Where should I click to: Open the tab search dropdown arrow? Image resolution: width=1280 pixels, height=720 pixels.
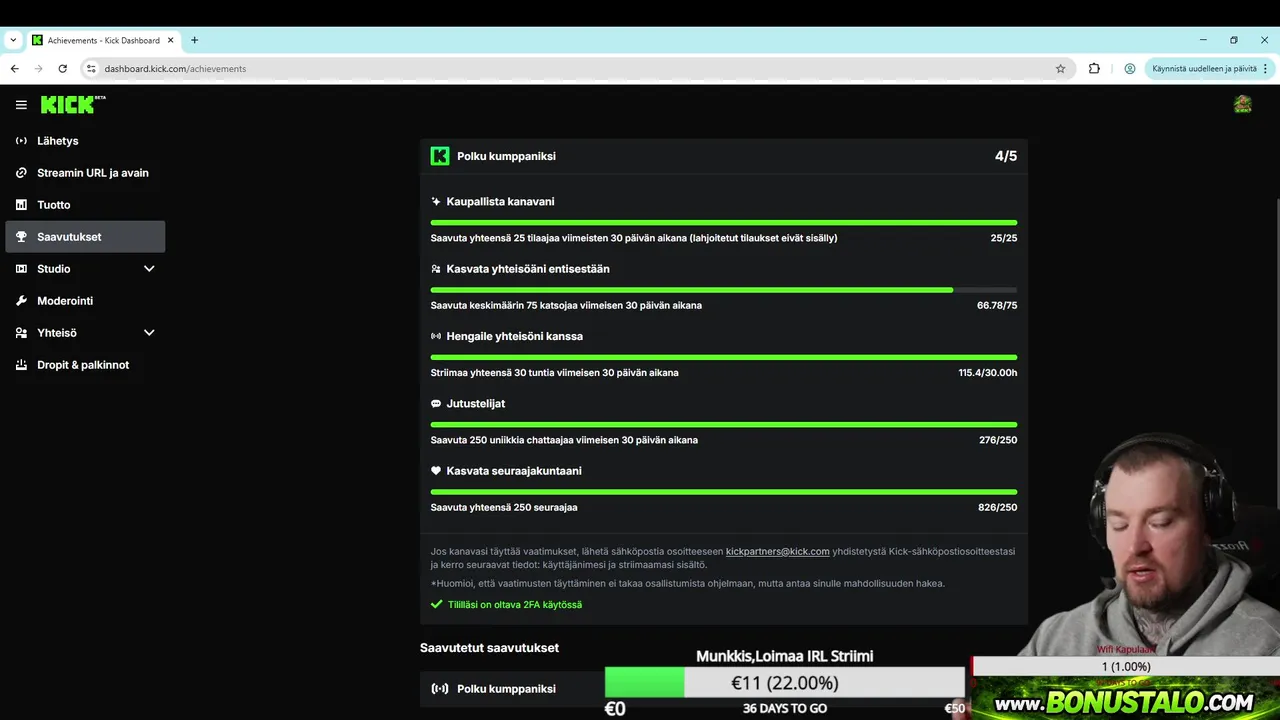click(x=13, y=41)
